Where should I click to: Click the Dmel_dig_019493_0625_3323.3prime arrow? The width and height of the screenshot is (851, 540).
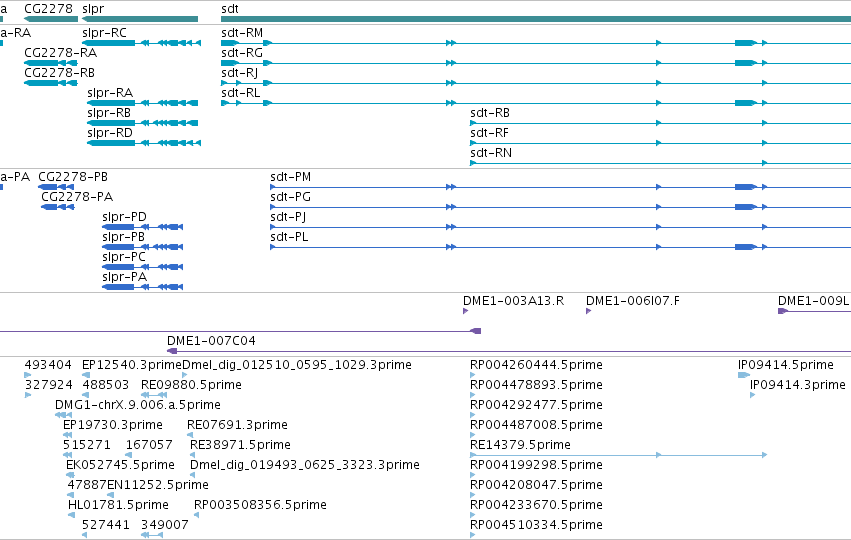click(x=193, y=475)
